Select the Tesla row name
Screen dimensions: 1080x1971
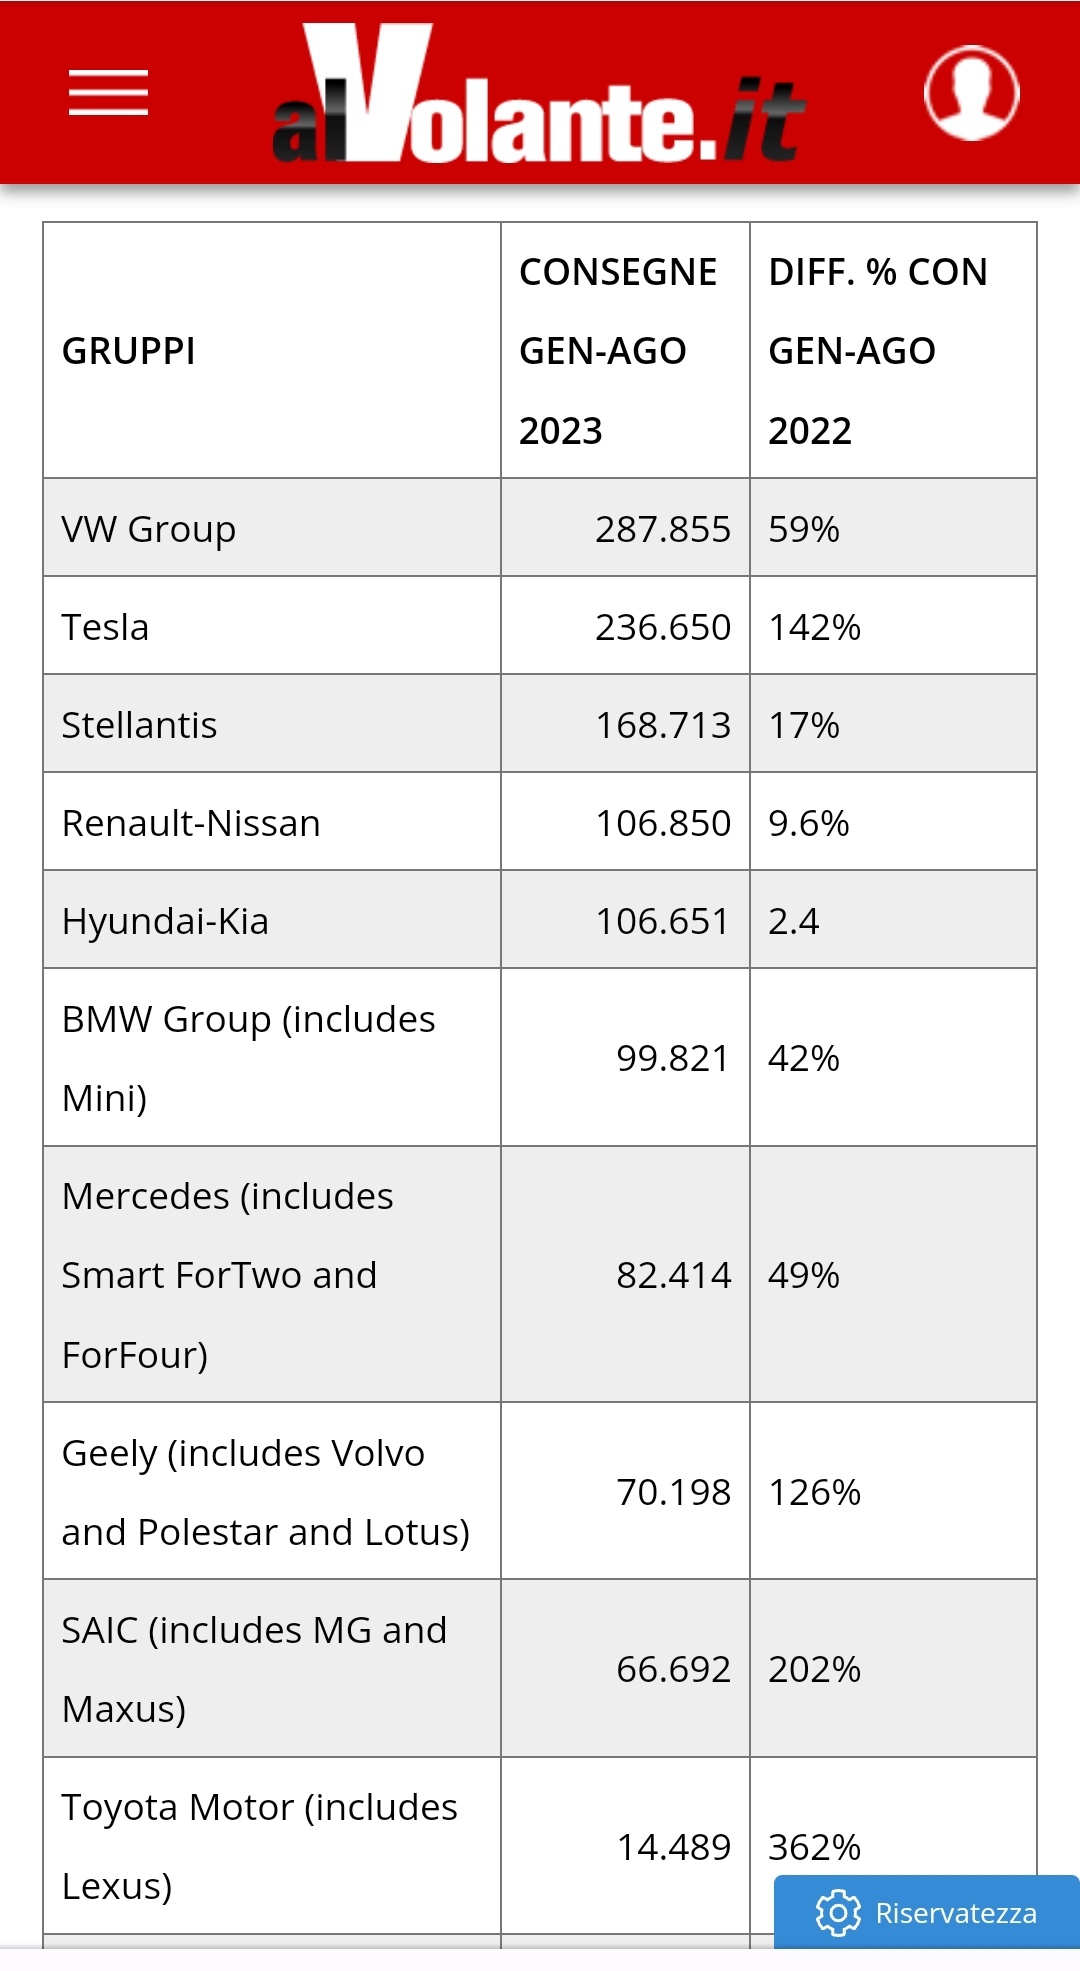pos(105,627)
